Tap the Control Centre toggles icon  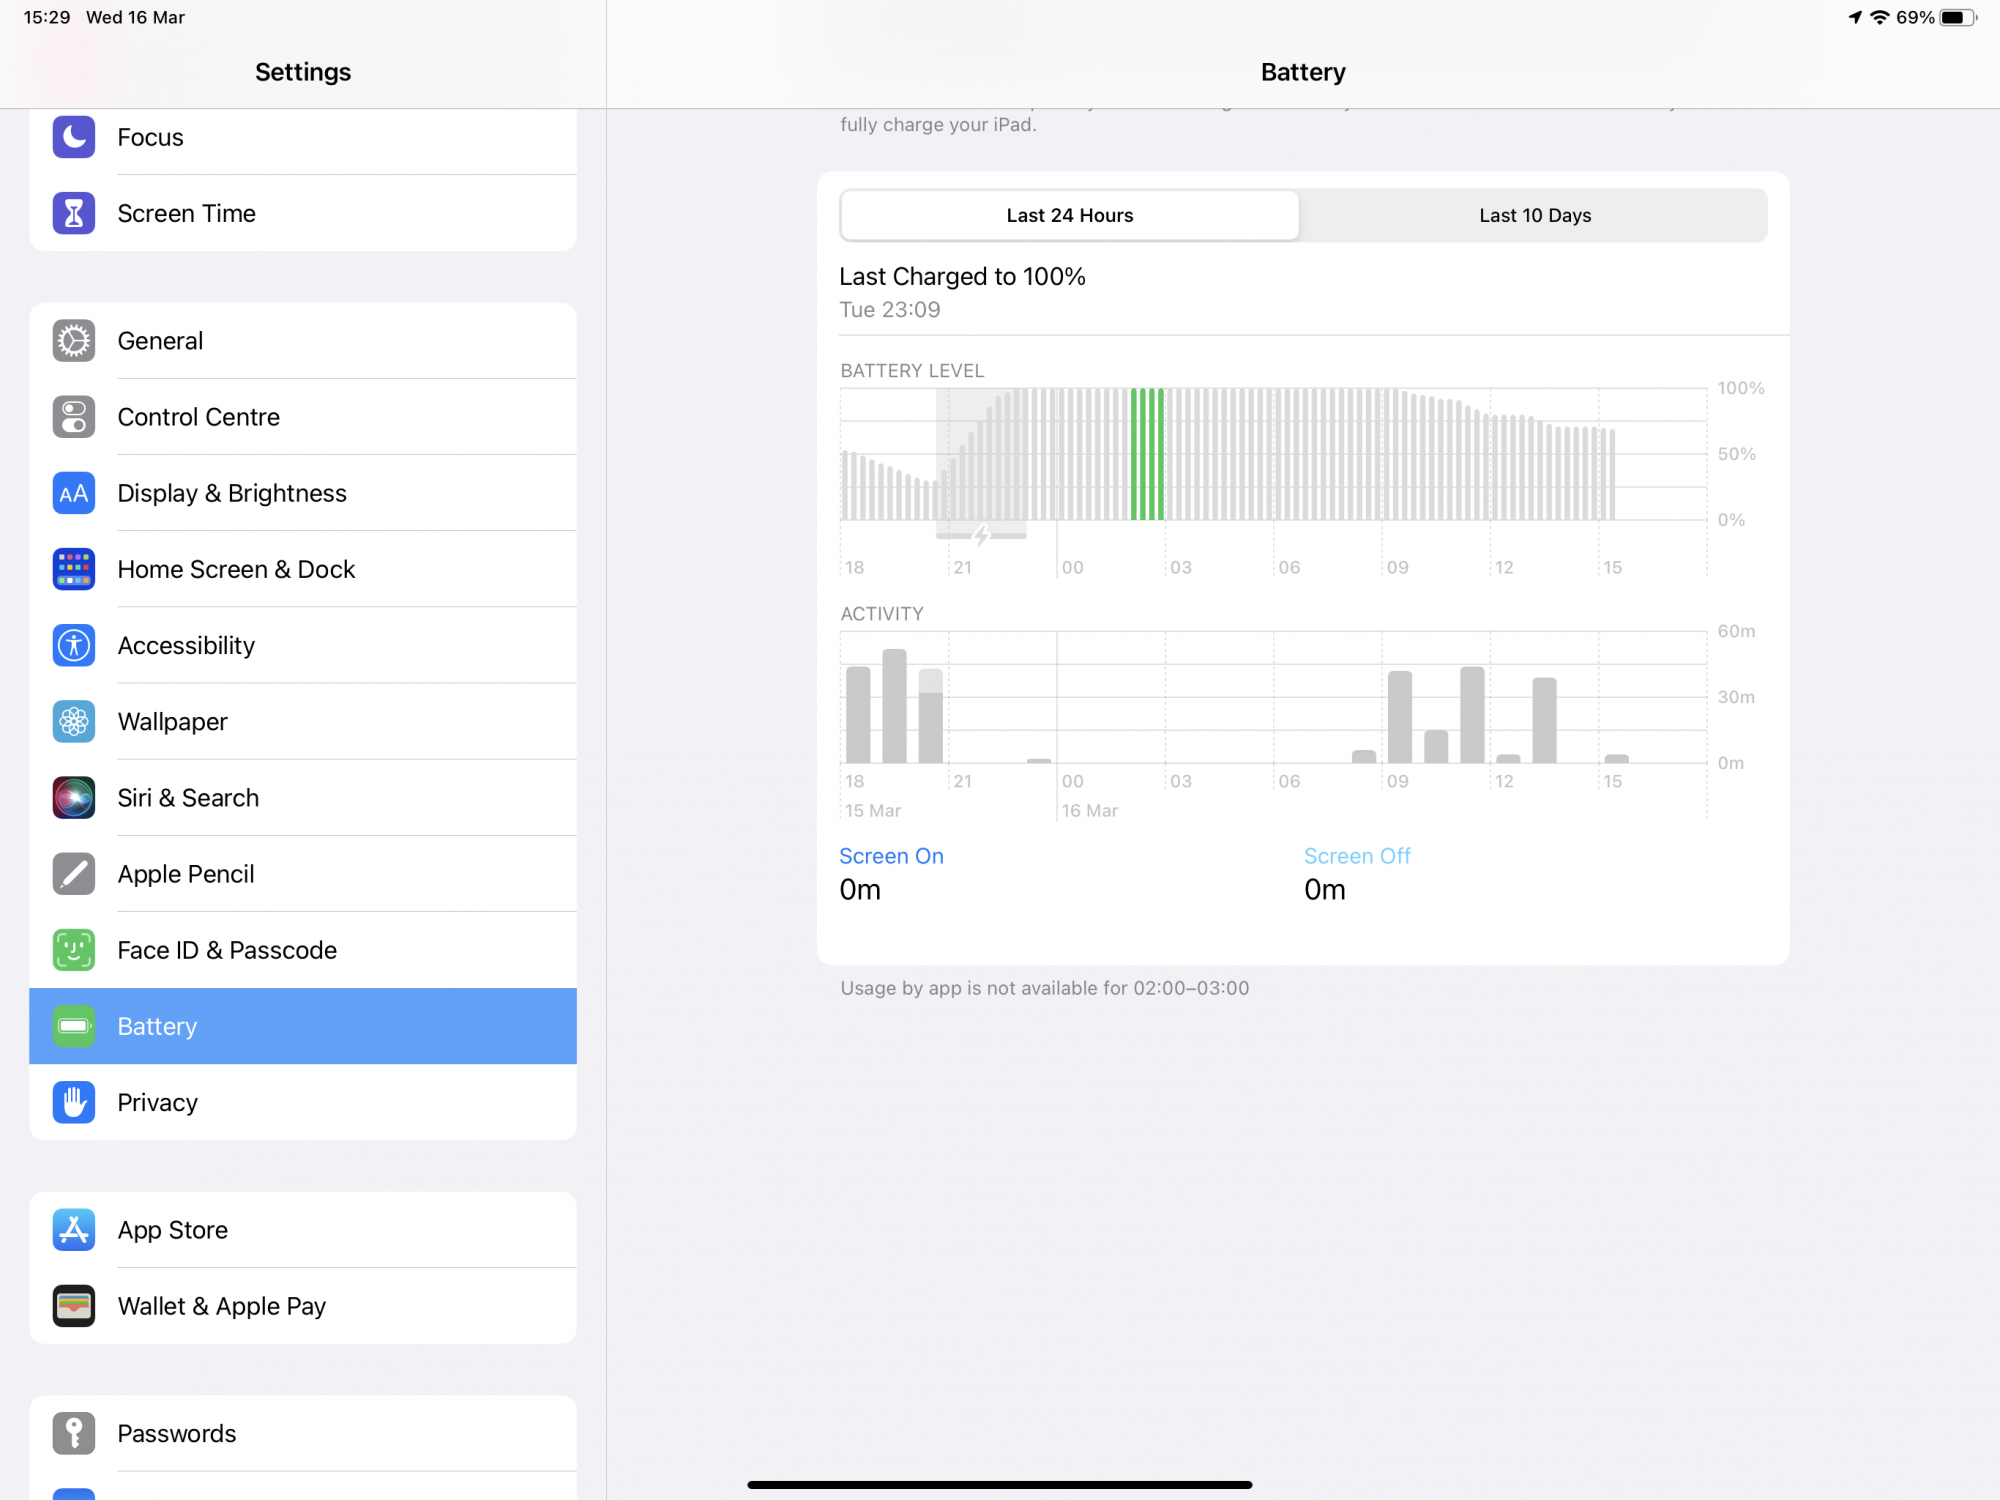74,417
